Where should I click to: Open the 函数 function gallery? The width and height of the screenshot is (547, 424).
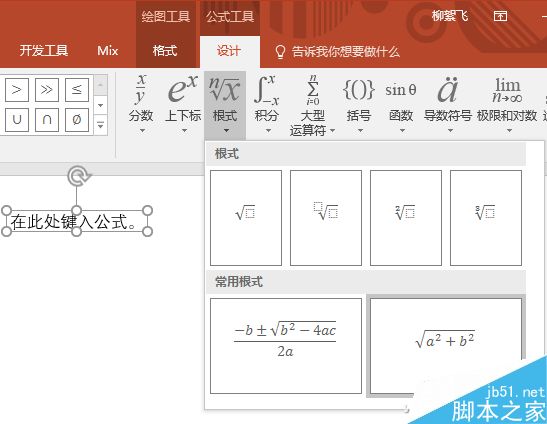click(401, 104)
